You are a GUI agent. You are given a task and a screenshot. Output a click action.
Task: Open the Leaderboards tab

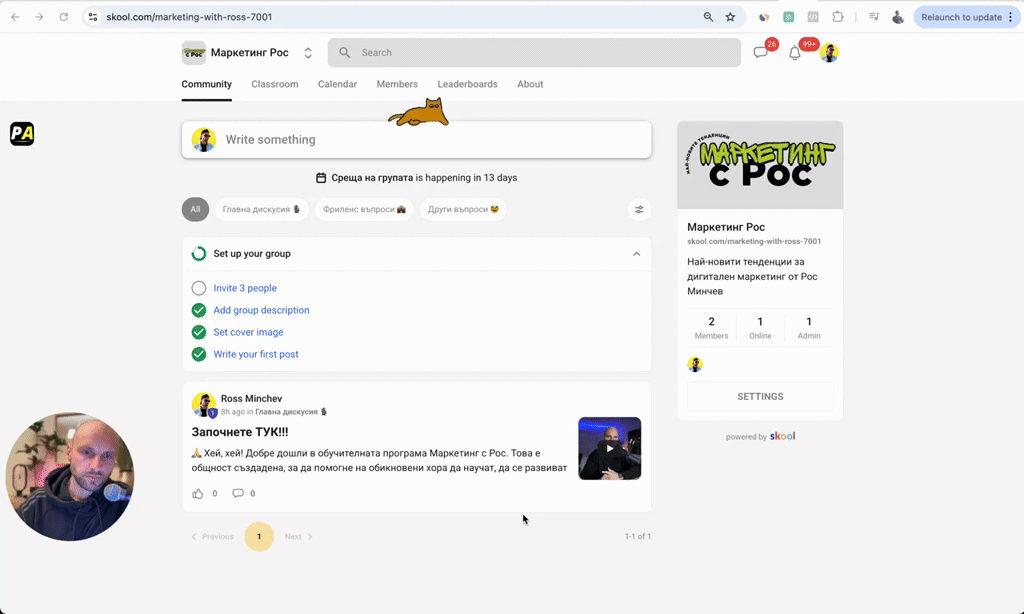click(468, 84)
